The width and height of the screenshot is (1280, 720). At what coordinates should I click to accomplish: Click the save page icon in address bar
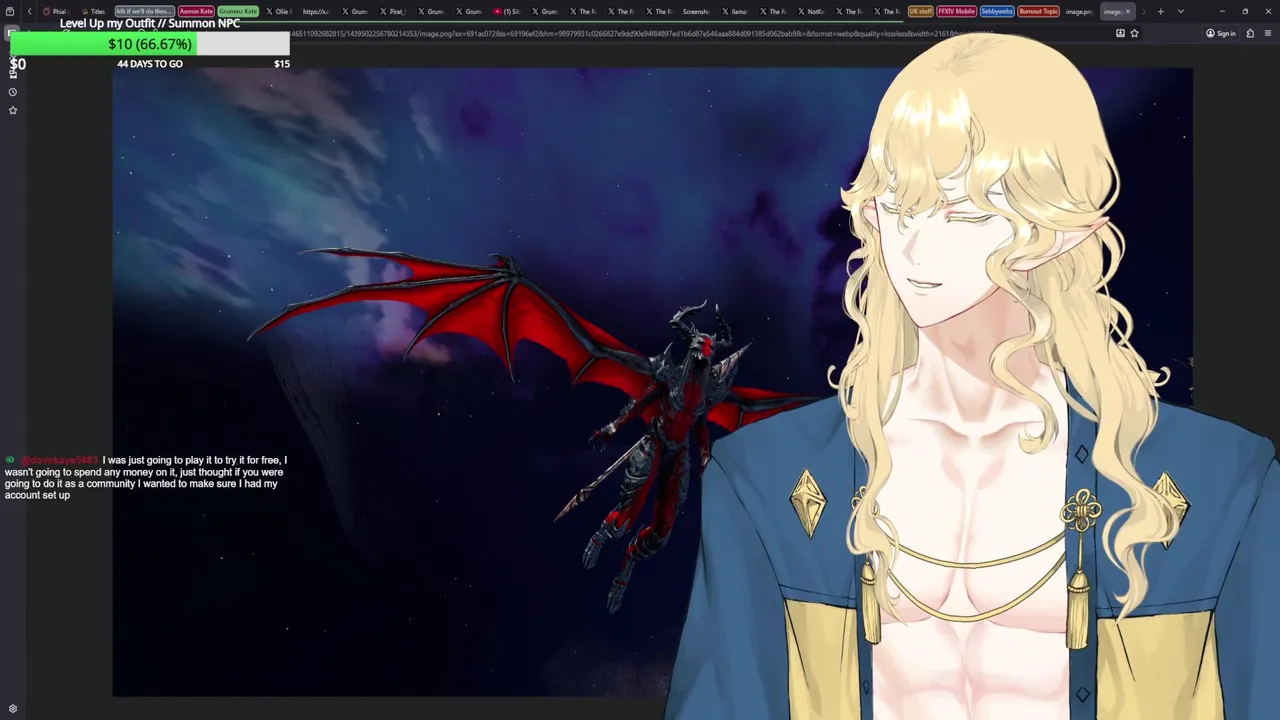(1120, 33)
